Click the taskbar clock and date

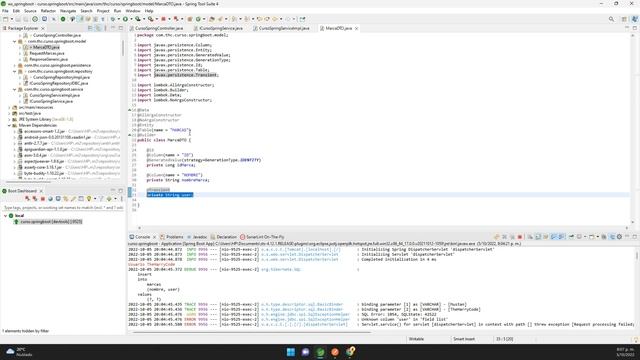pyautogui.click(x=624, y=352)
